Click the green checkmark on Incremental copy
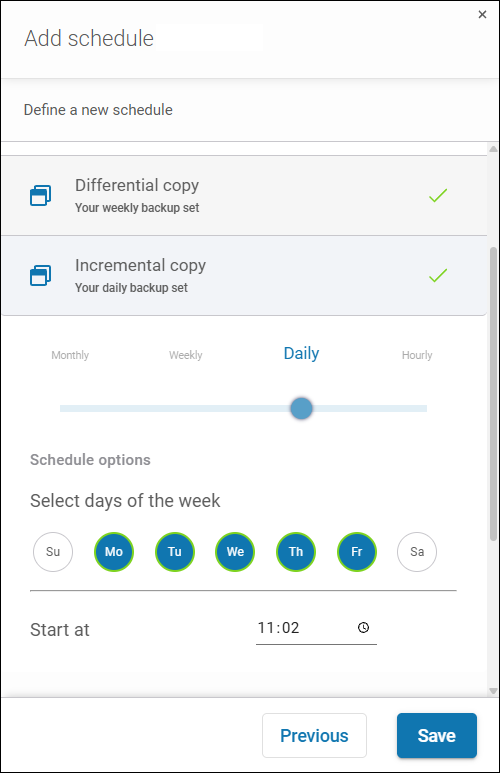The width and height of the screenshot is (500, 774). coord(438,275)
